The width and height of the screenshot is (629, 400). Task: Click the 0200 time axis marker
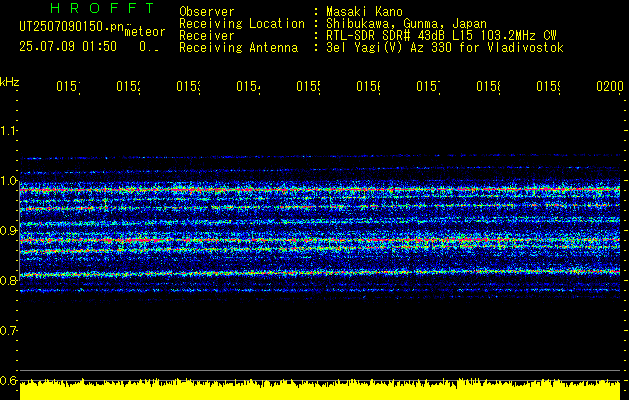(x=610, y=86)
